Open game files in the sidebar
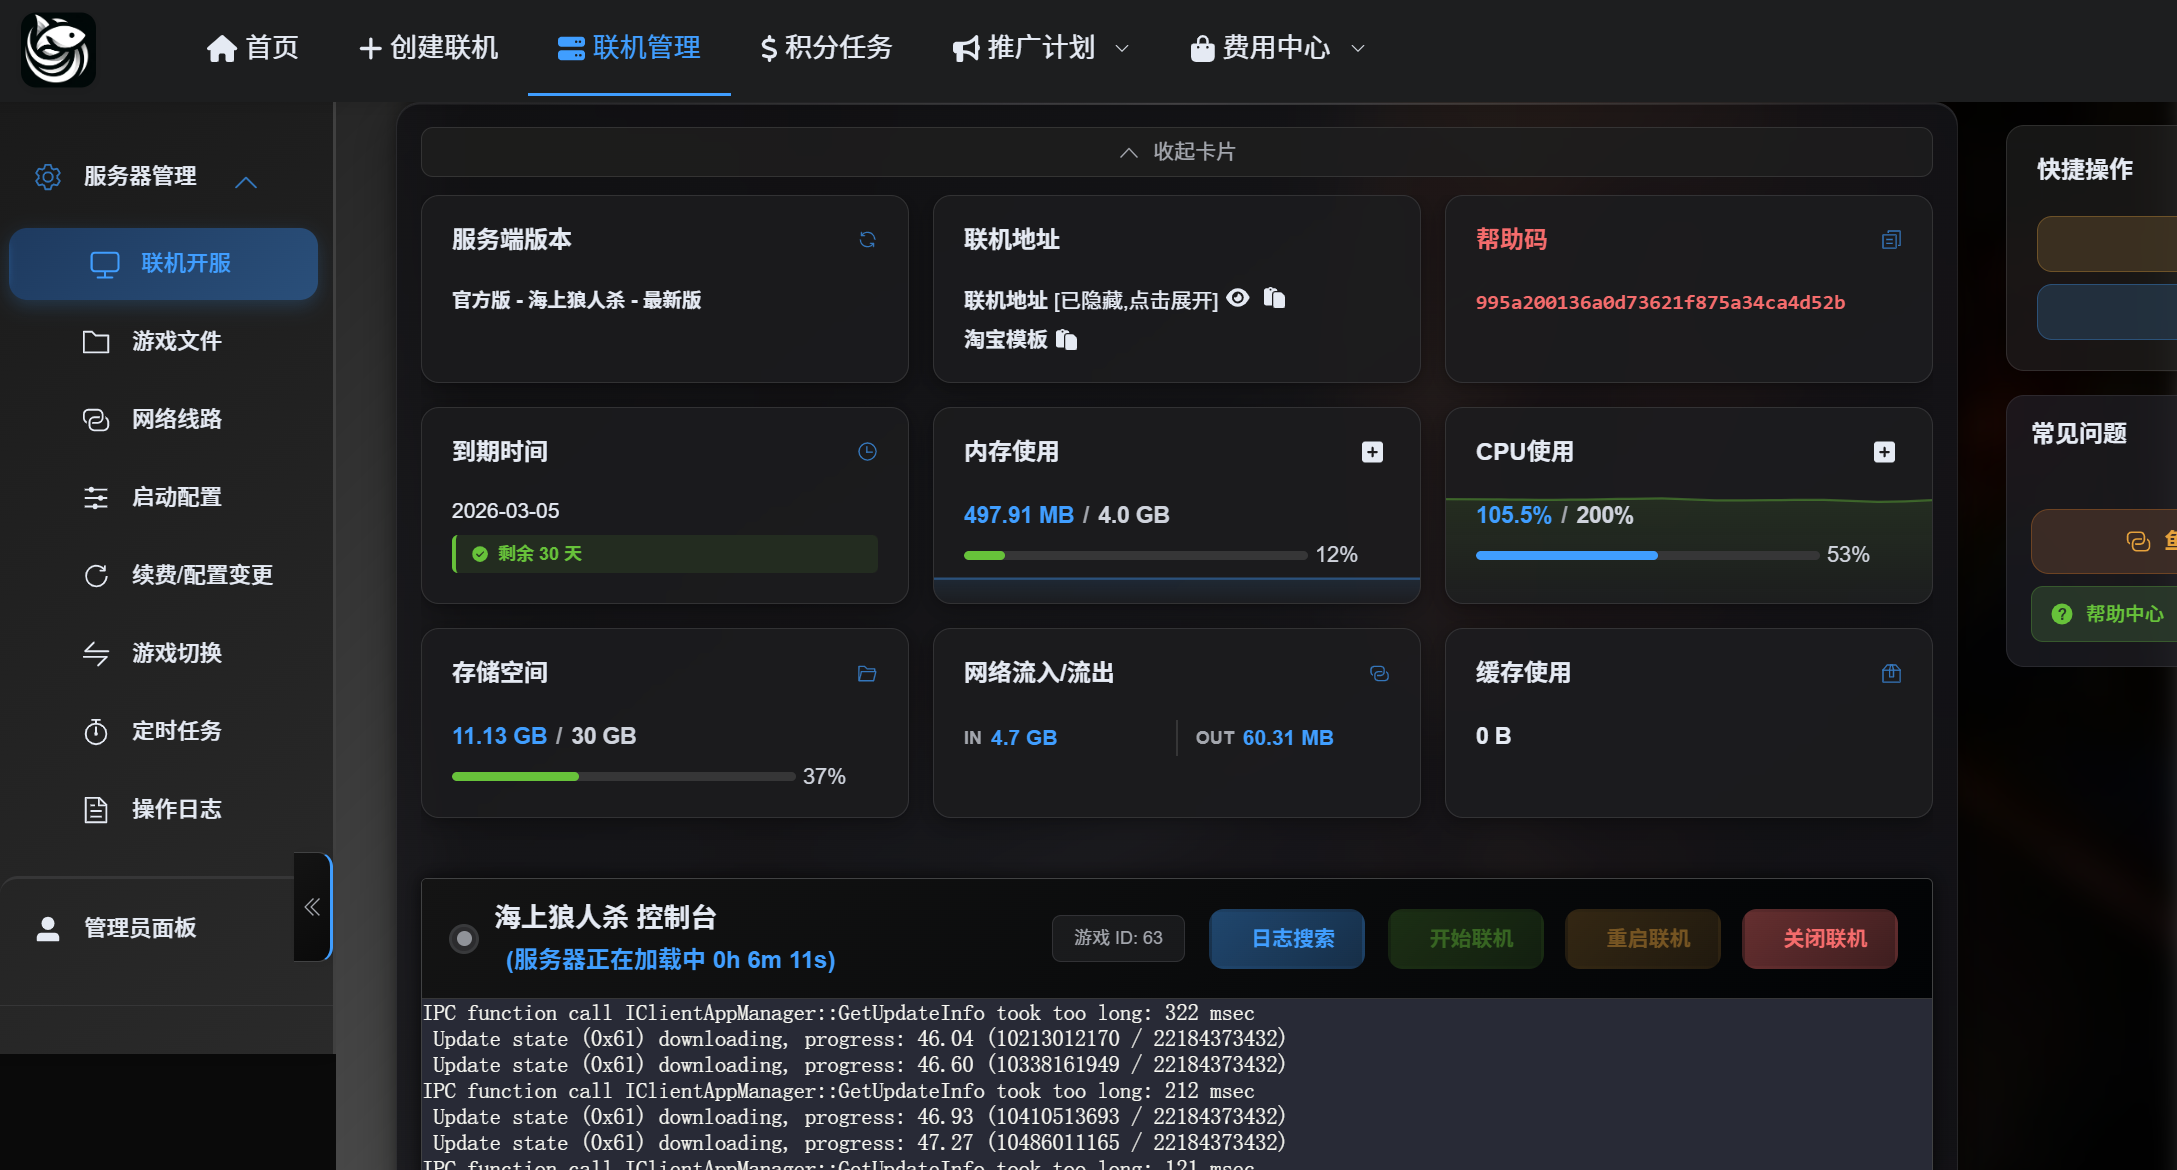The height and width of the screenshot is (1170, 2177). click(176, 342)
